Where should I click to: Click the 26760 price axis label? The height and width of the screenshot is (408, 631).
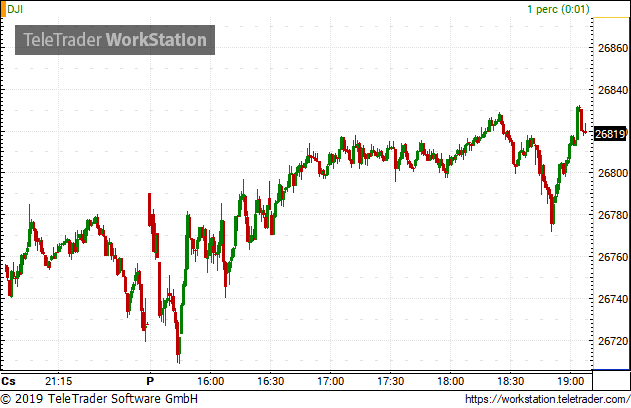pyautogui.click(x=613, y=257)
